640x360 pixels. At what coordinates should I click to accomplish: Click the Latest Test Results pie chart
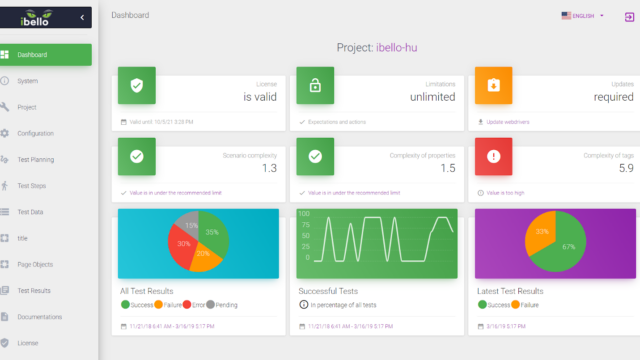tap(555, 242)
